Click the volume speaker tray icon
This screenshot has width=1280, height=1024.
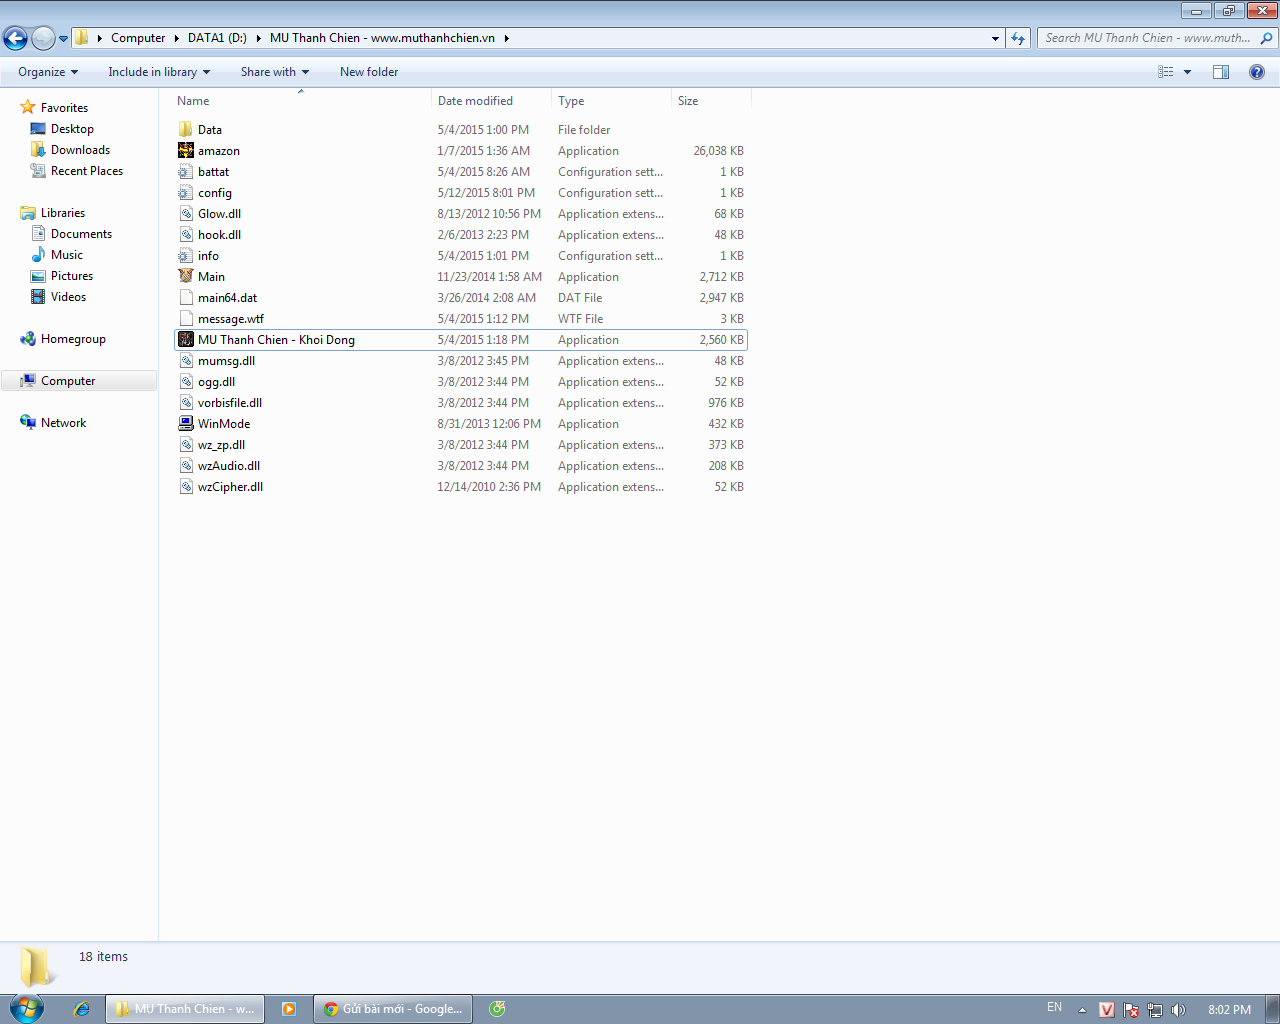[1179, 1010]
